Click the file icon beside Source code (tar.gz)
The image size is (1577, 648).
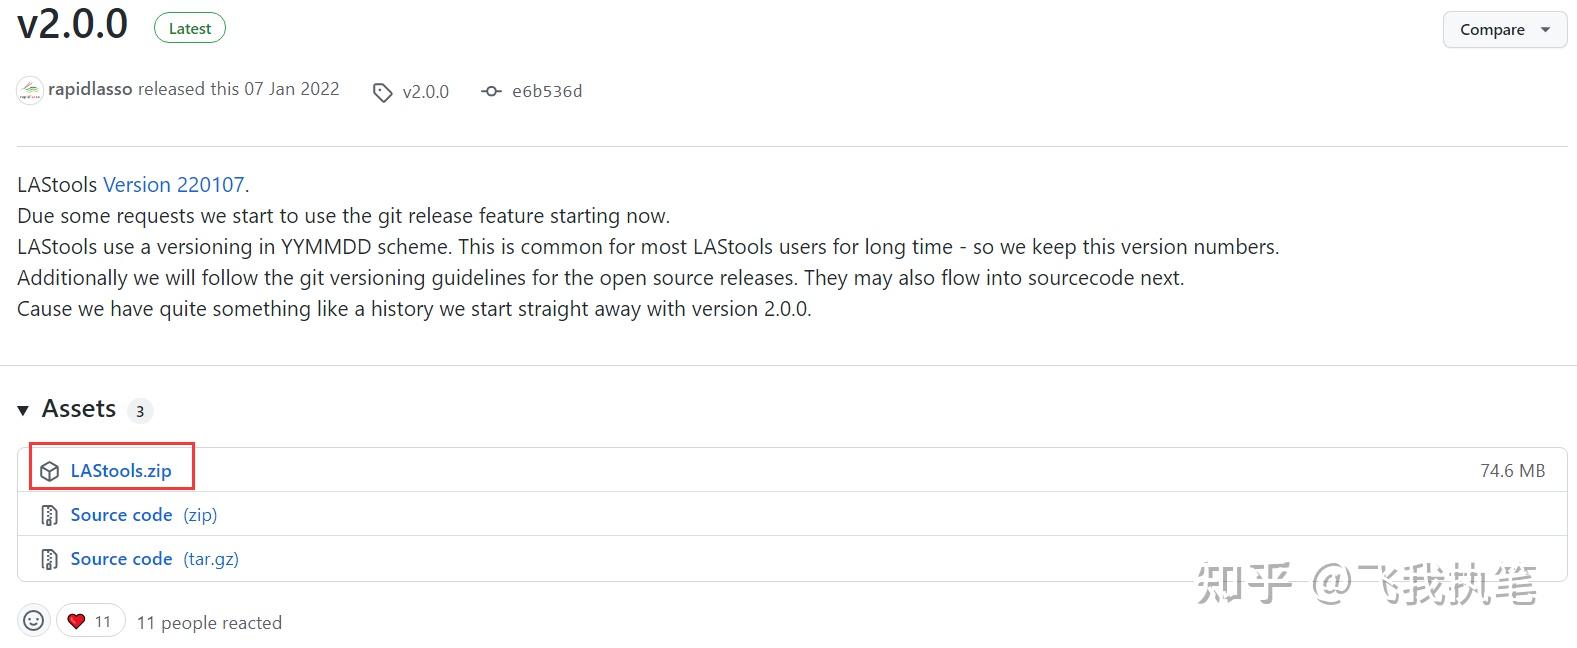(49, 559)
